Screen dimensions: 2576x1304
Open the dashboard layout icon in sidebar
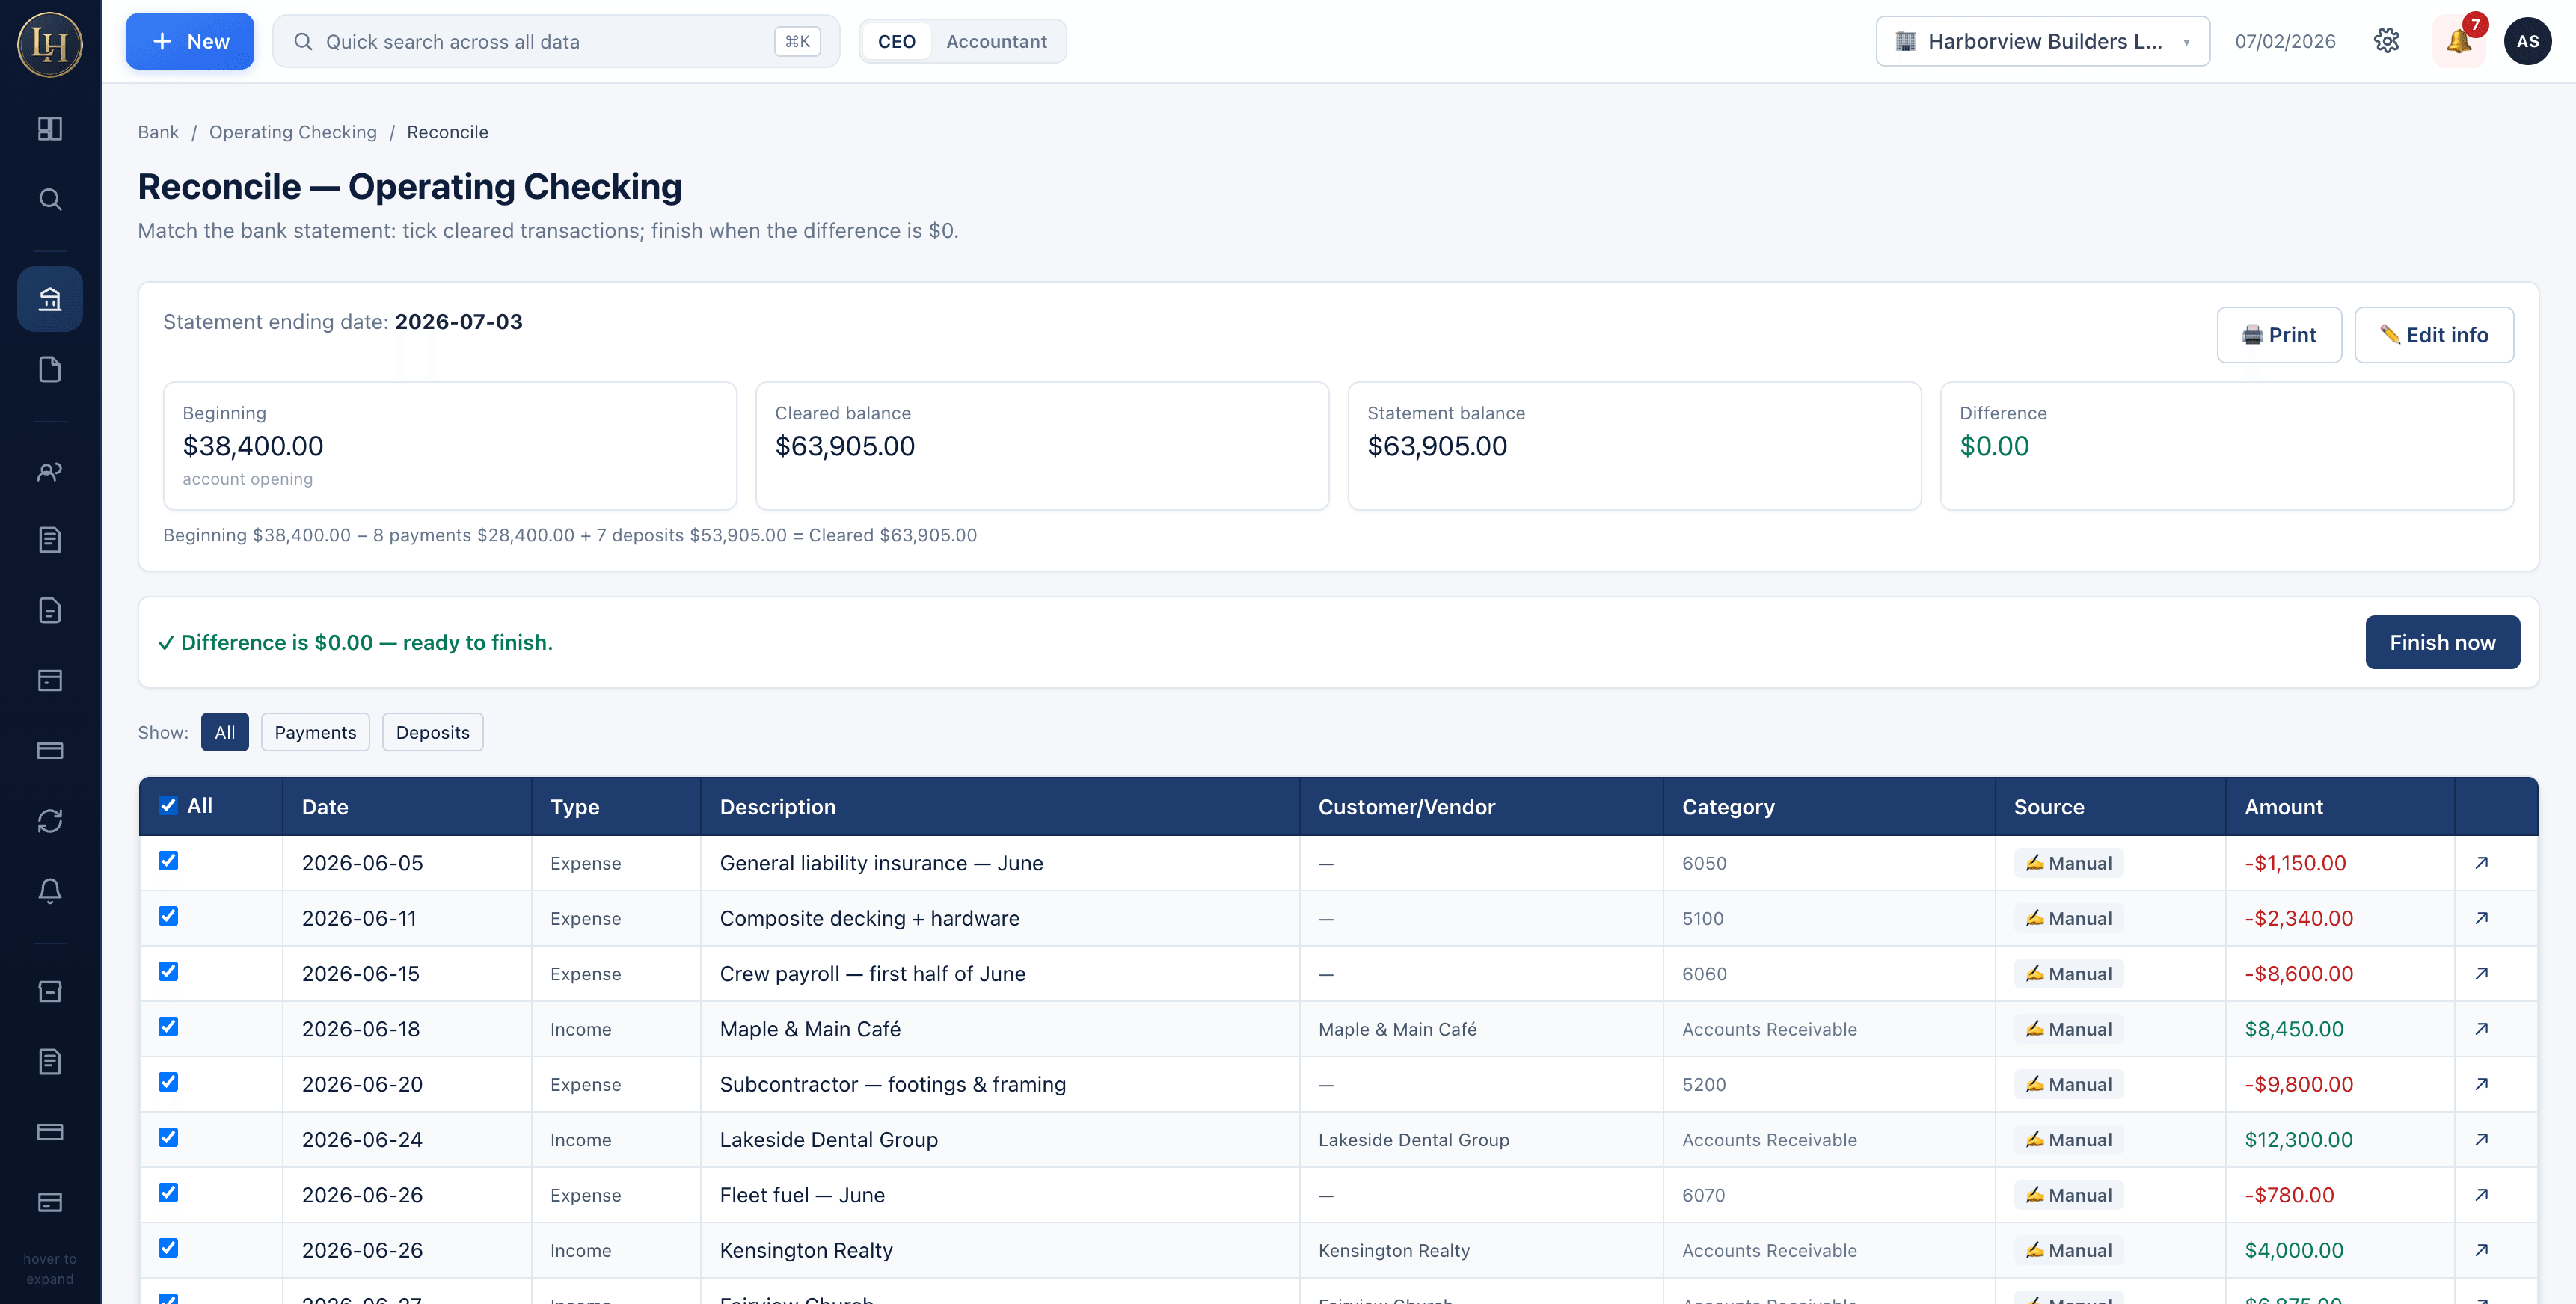(x=50, y=128)
